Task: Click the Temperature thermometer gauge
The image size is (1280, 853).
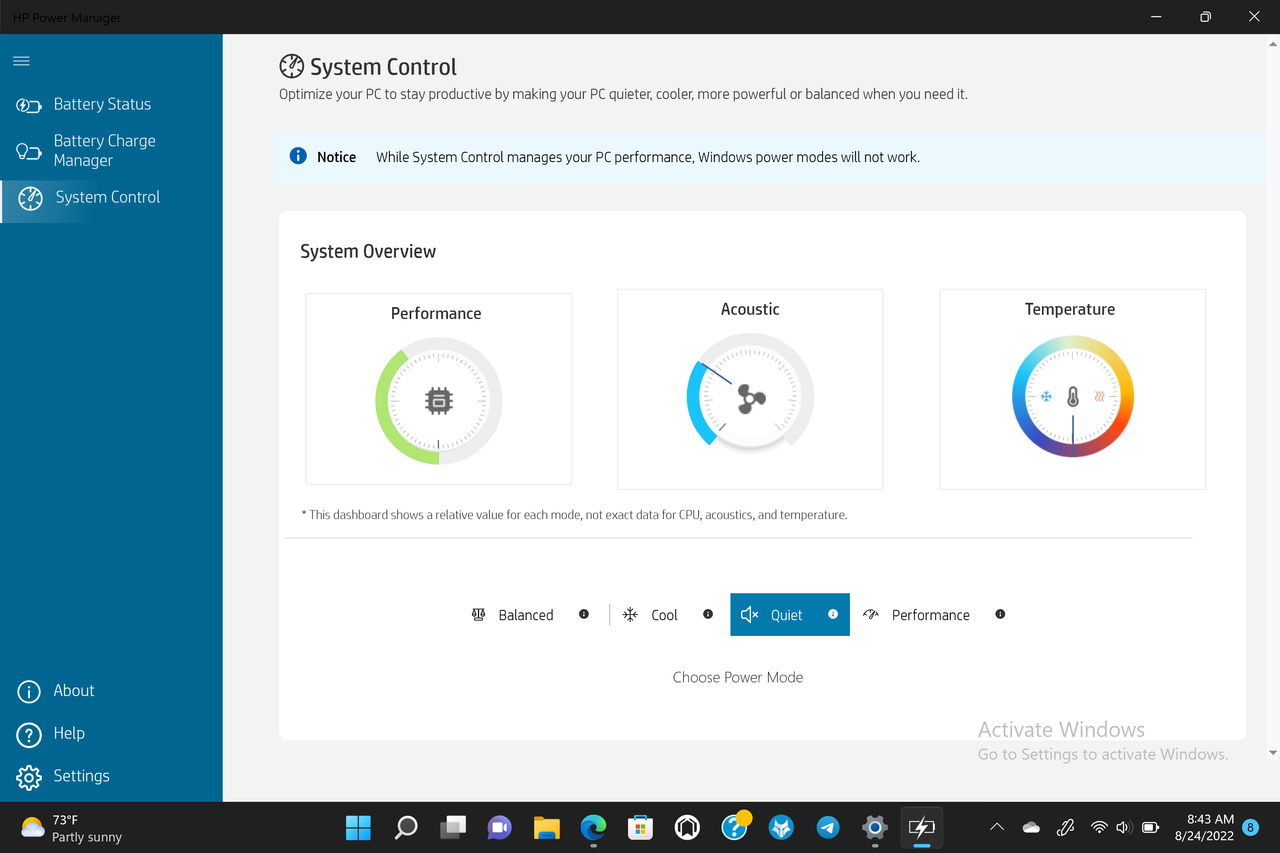Action: (1073, 396)
